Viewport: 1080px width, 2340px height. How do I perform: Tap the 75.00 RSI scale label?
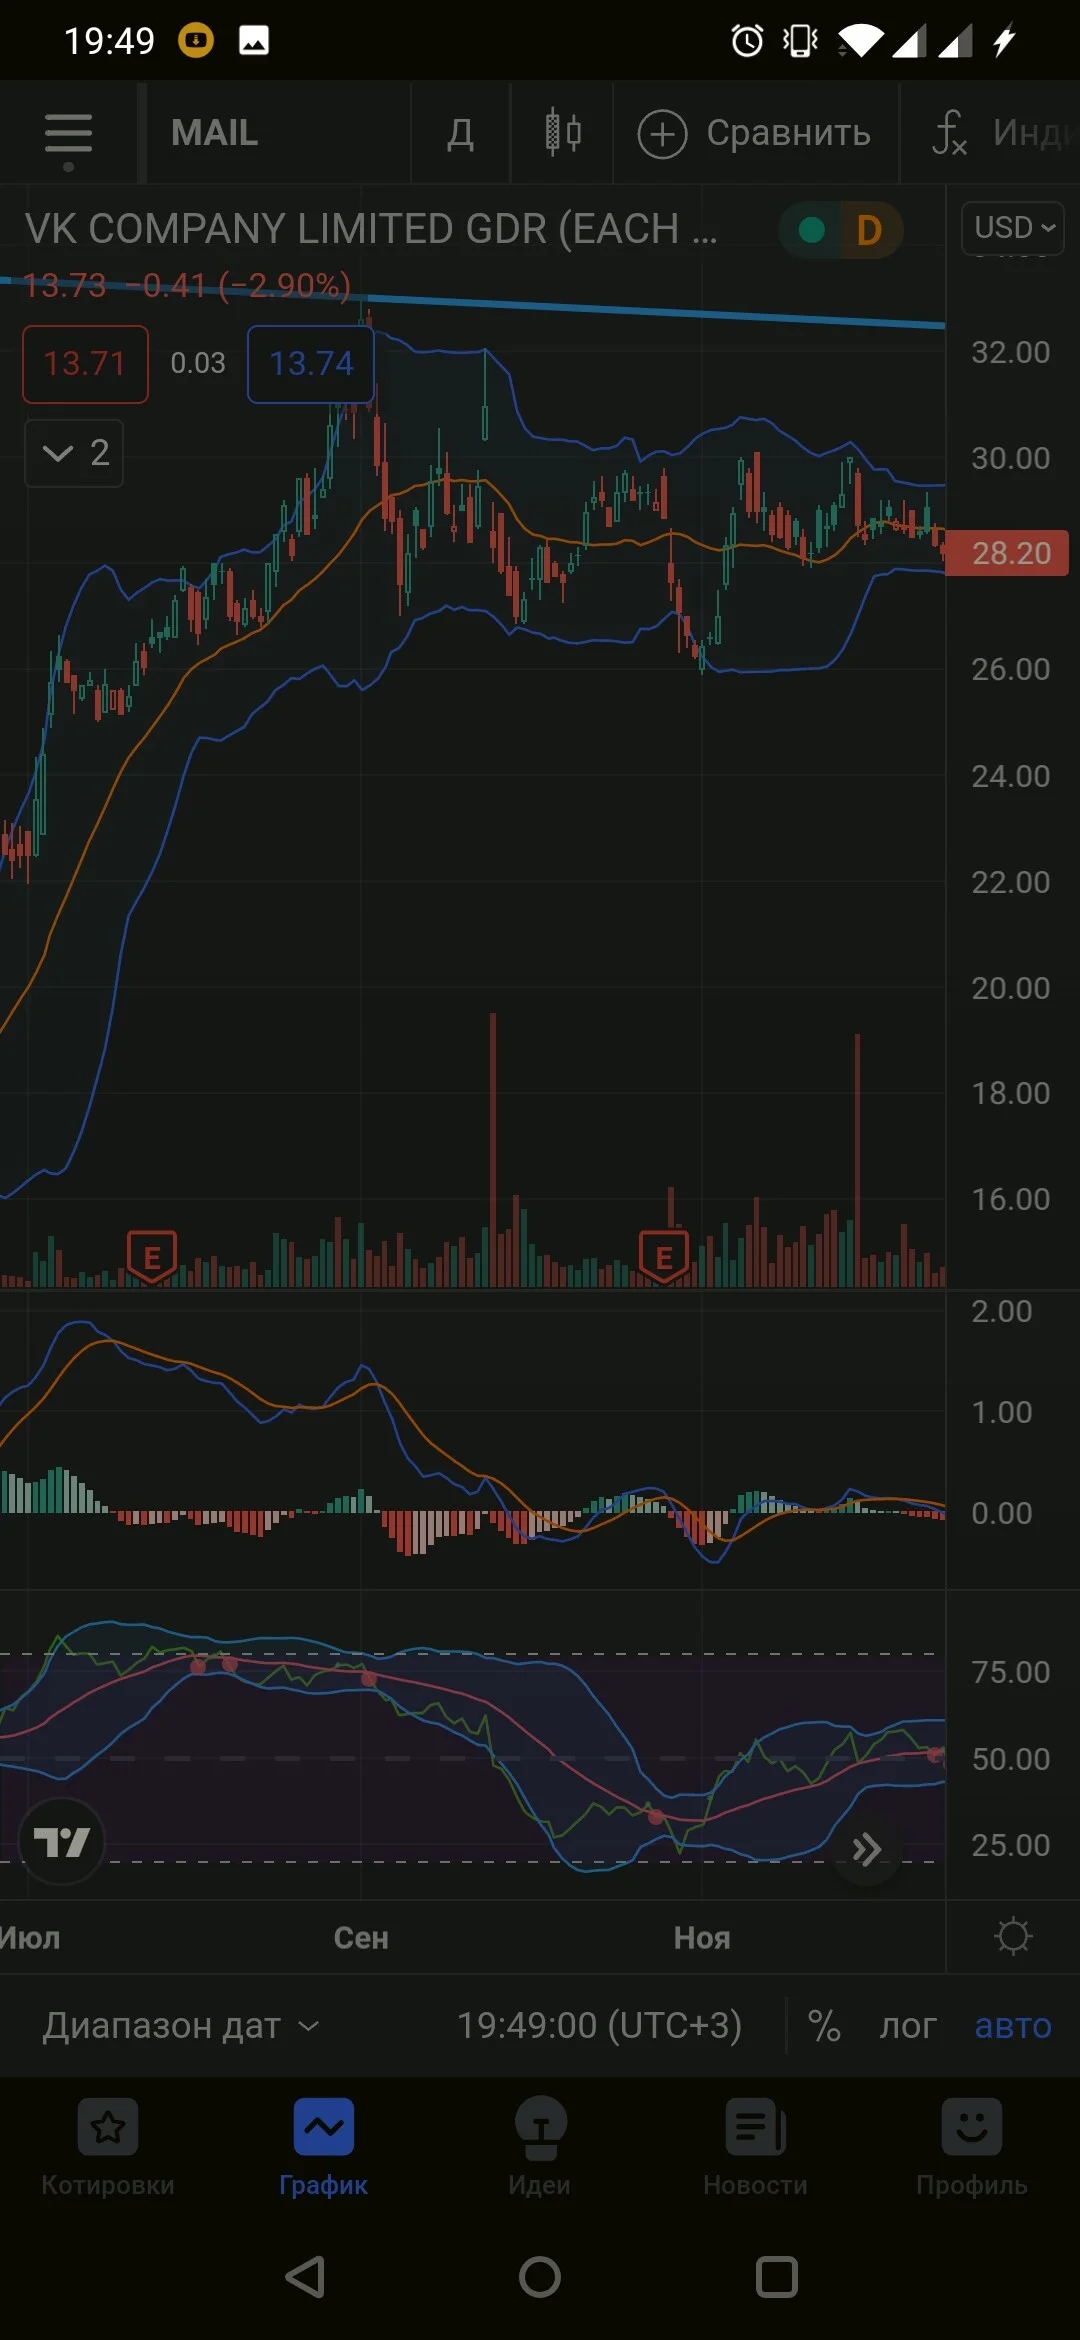(x=1010, y=1672)
